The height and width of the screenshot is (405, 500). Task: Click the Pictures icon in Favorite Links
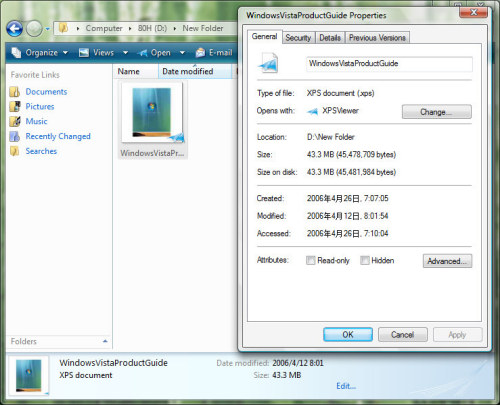[15, 107]
